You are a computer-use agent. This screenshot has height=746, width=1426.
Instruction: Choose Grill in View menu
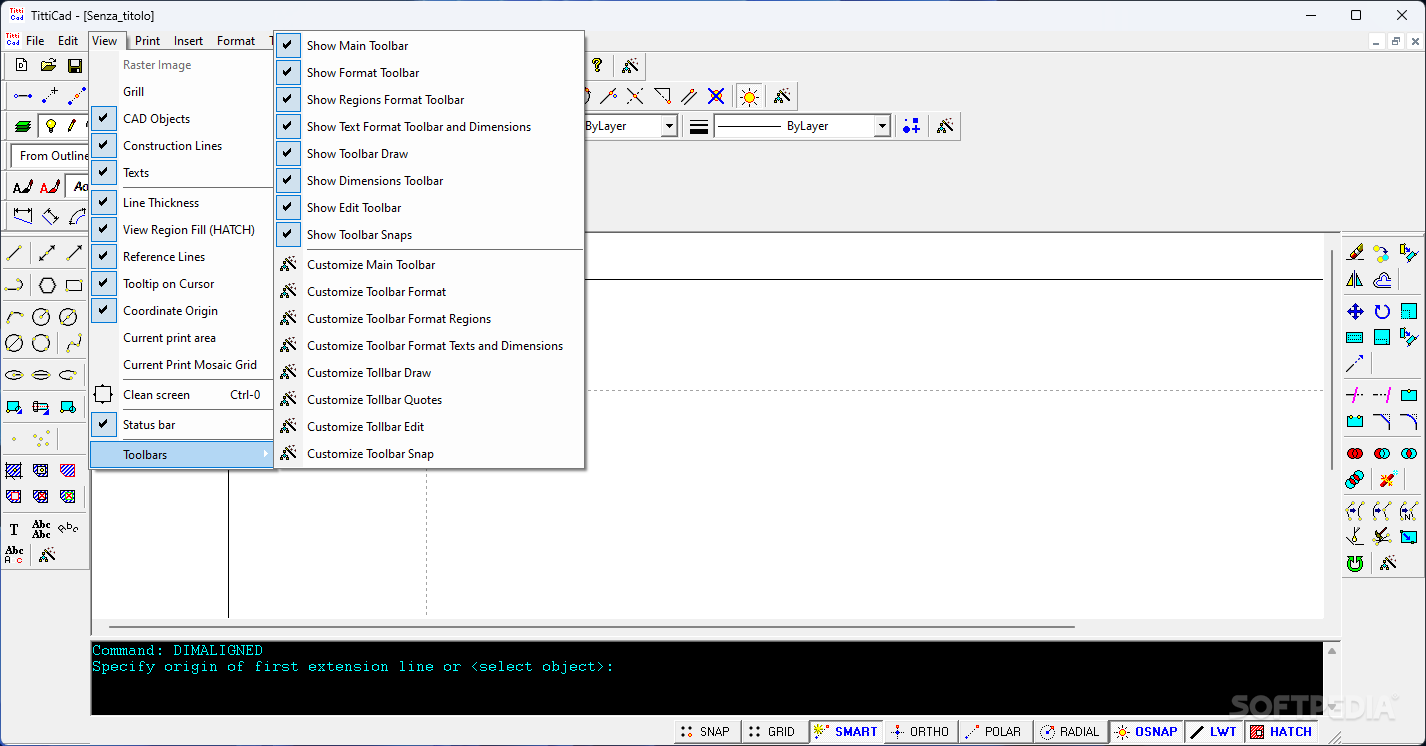point(181,92)
